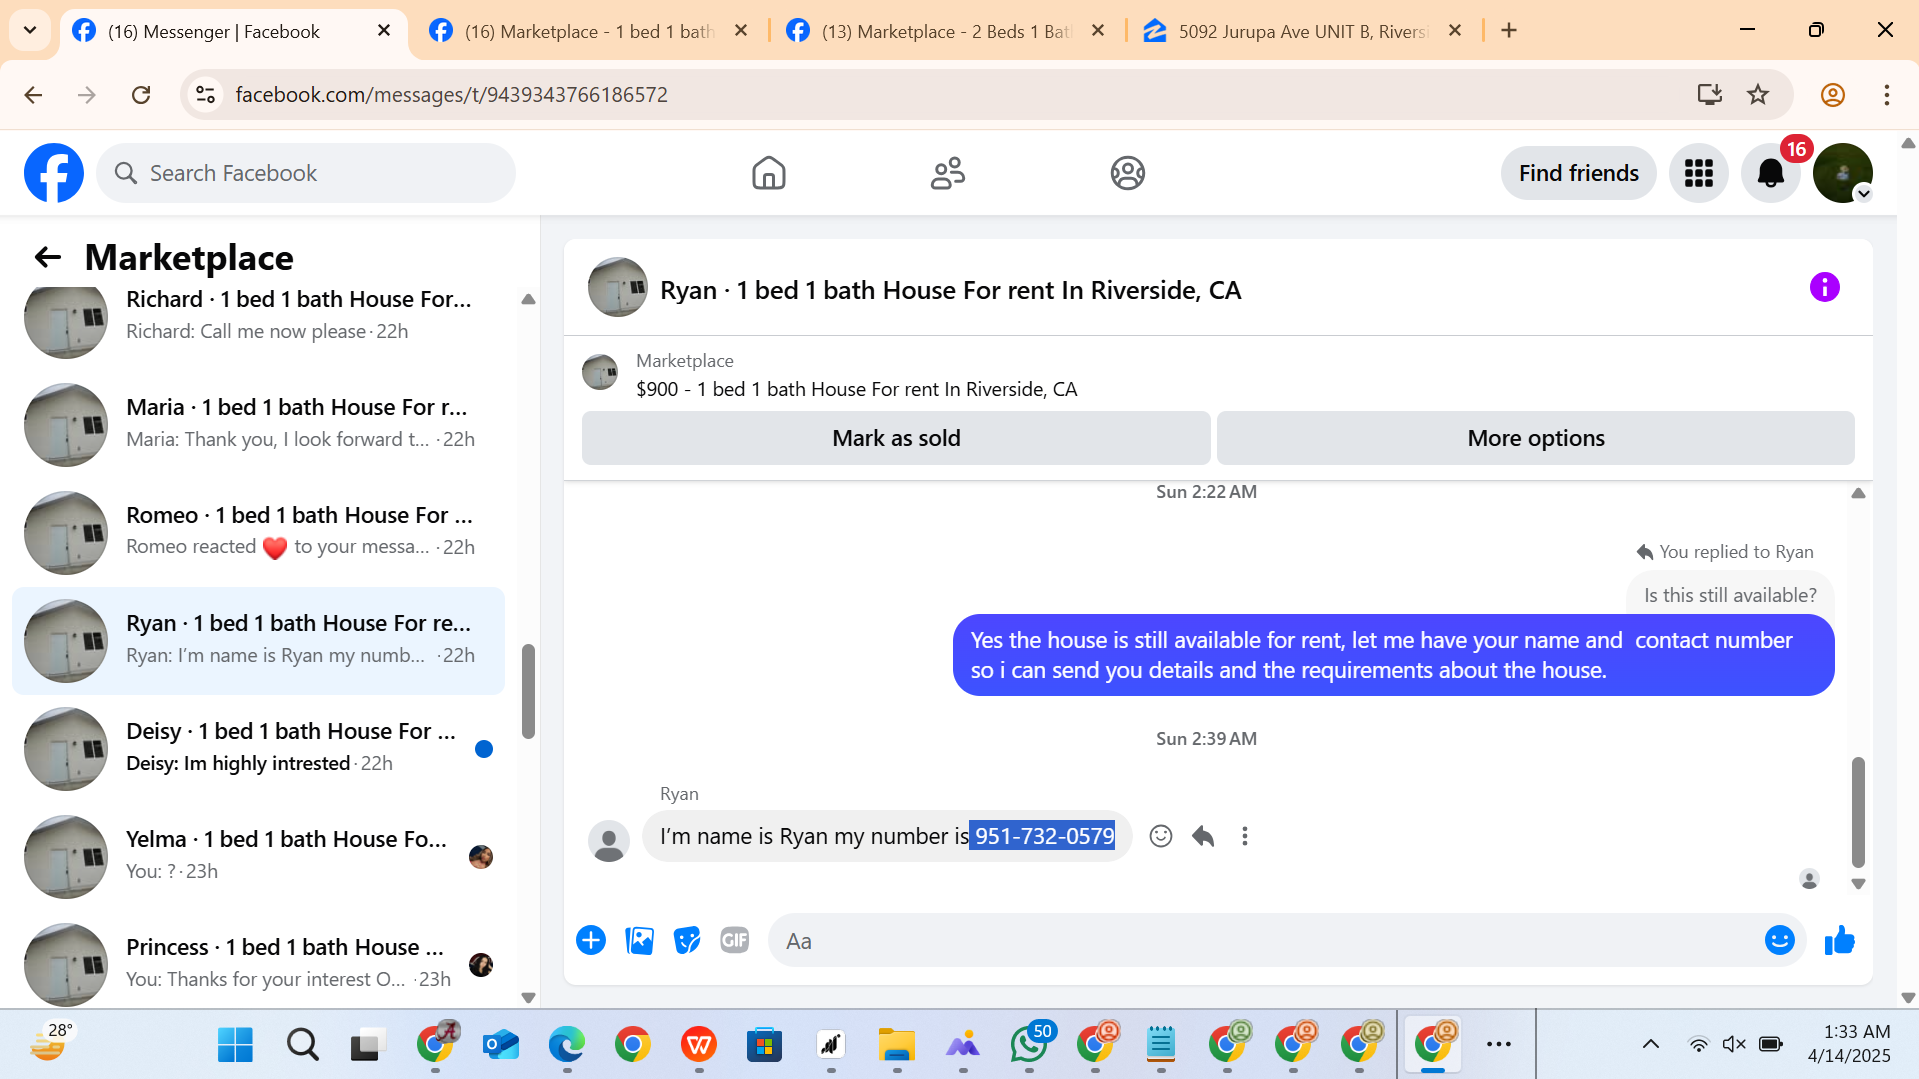Click the chat messages scrollbar thumb
Screen dimensions: 1919x1079
(x=1858, y=812)
